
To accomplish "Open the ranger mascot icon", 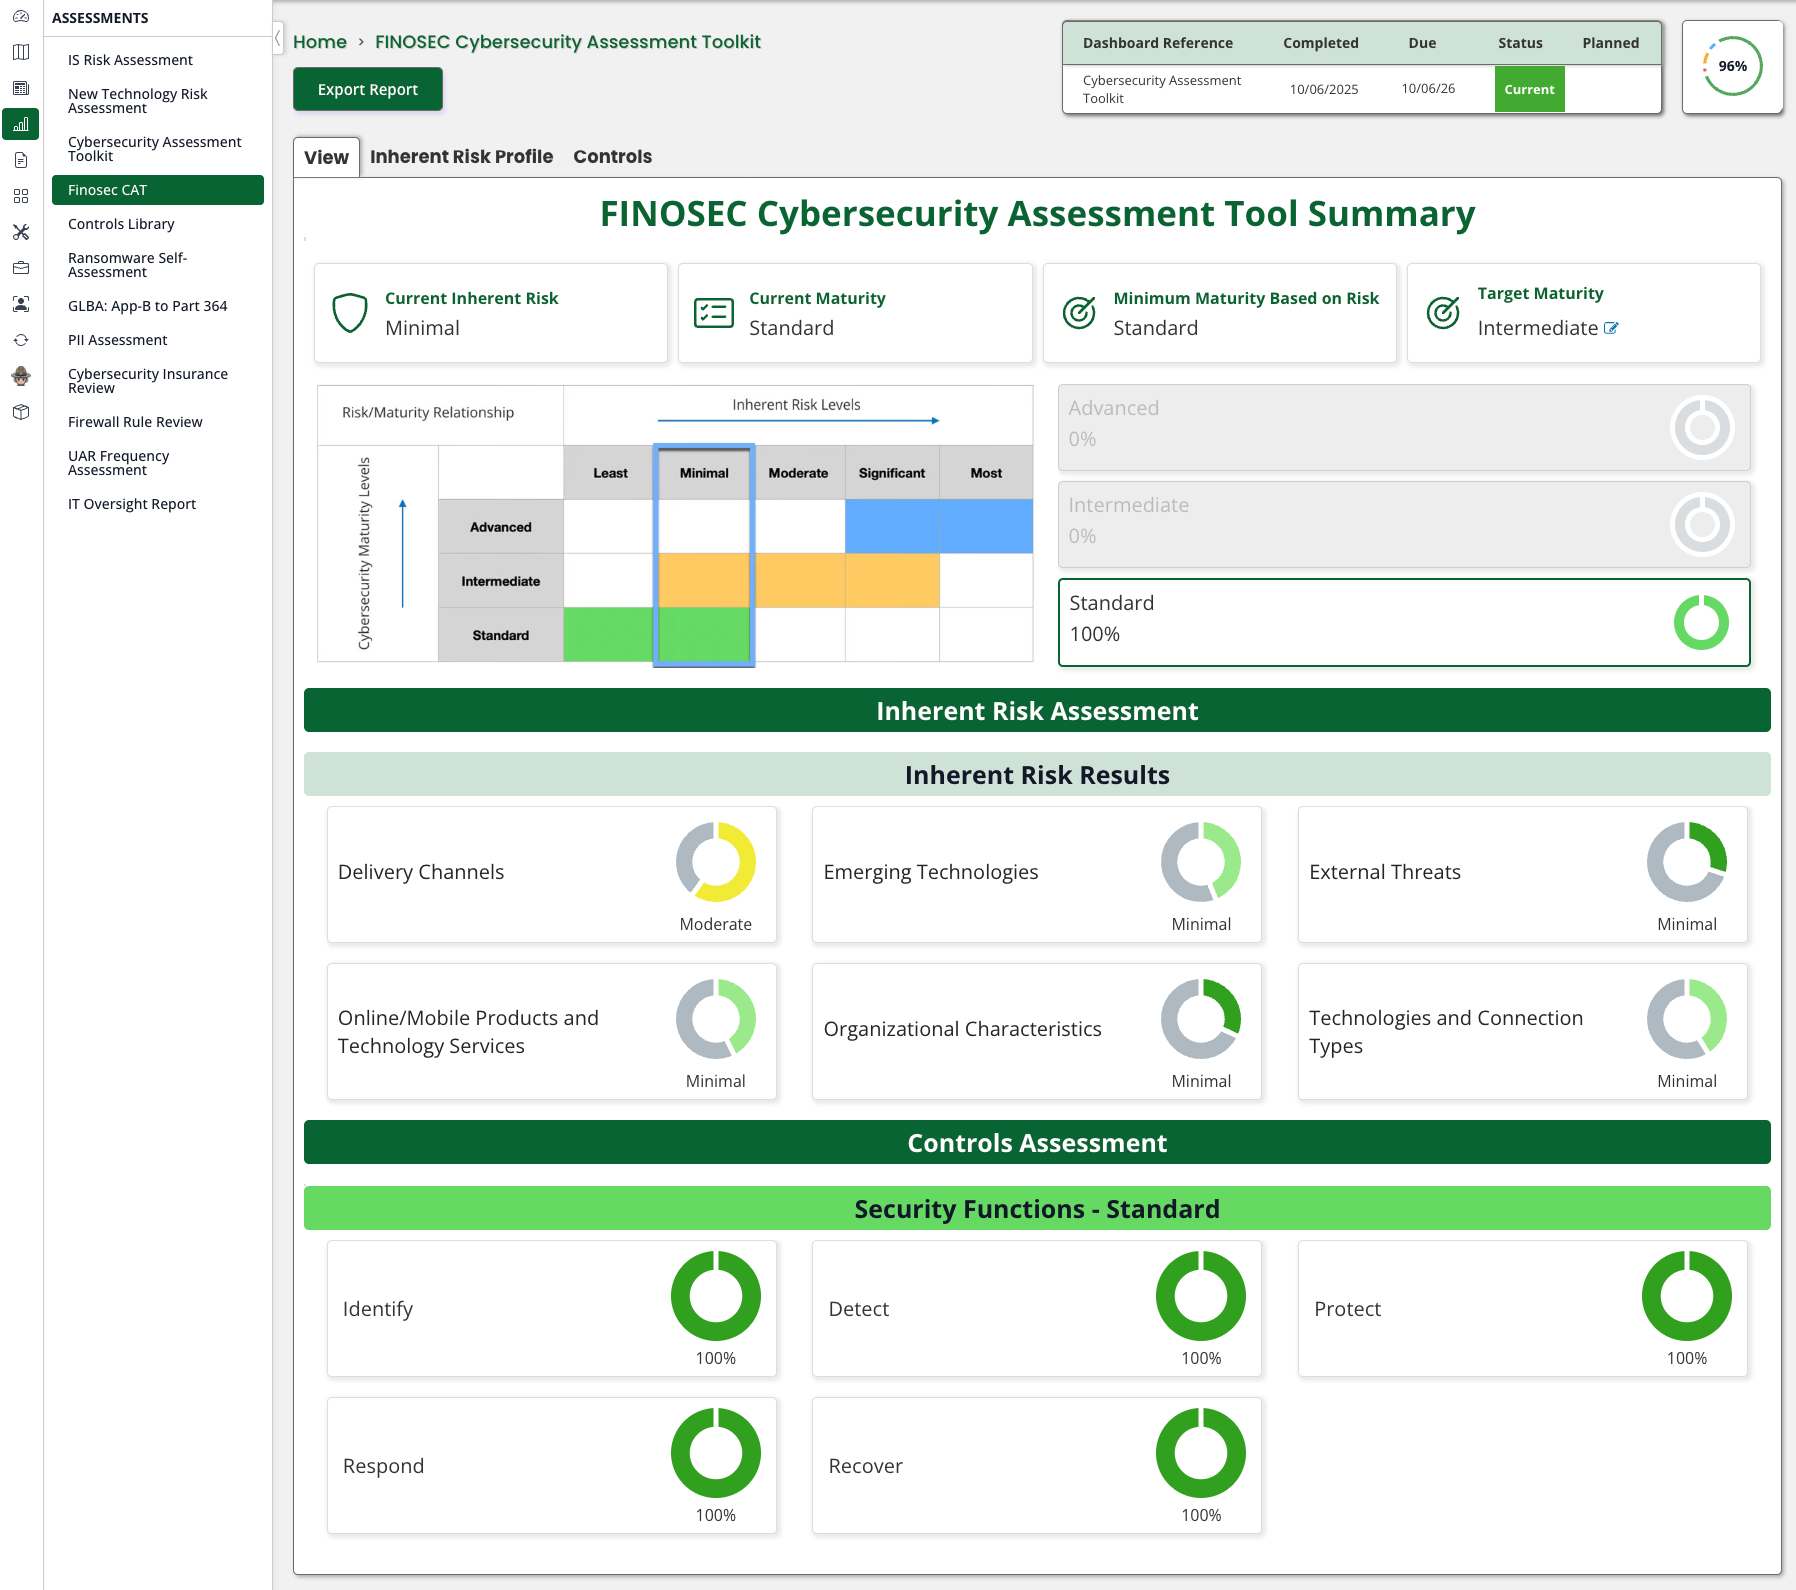I will coord(21,376).
